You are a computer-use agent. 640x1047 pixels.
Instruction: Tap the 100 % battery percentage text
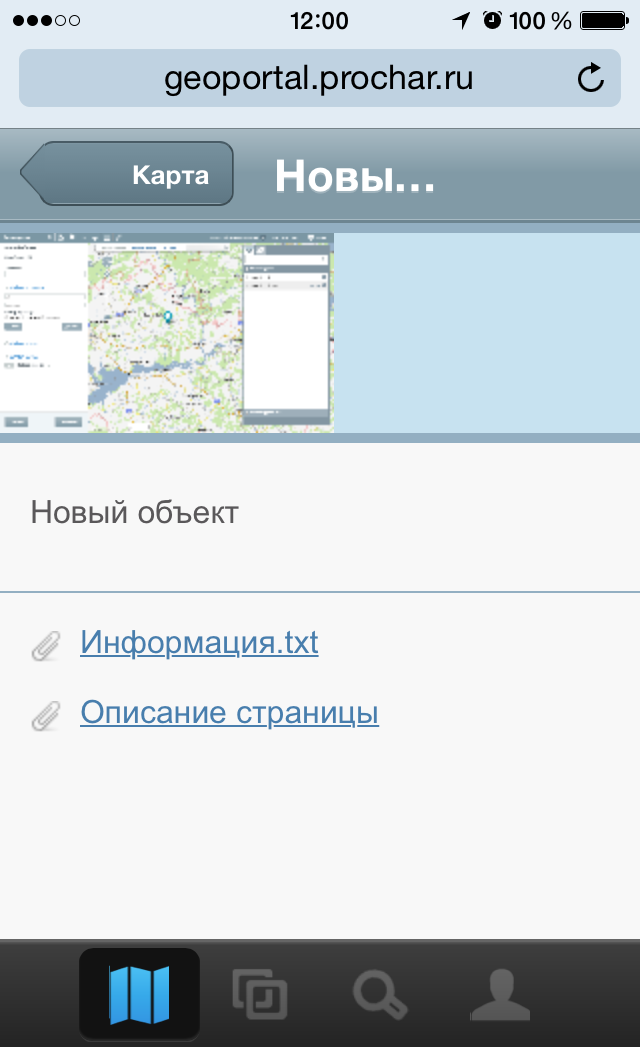pyautogui.click(x=540, y=20)
